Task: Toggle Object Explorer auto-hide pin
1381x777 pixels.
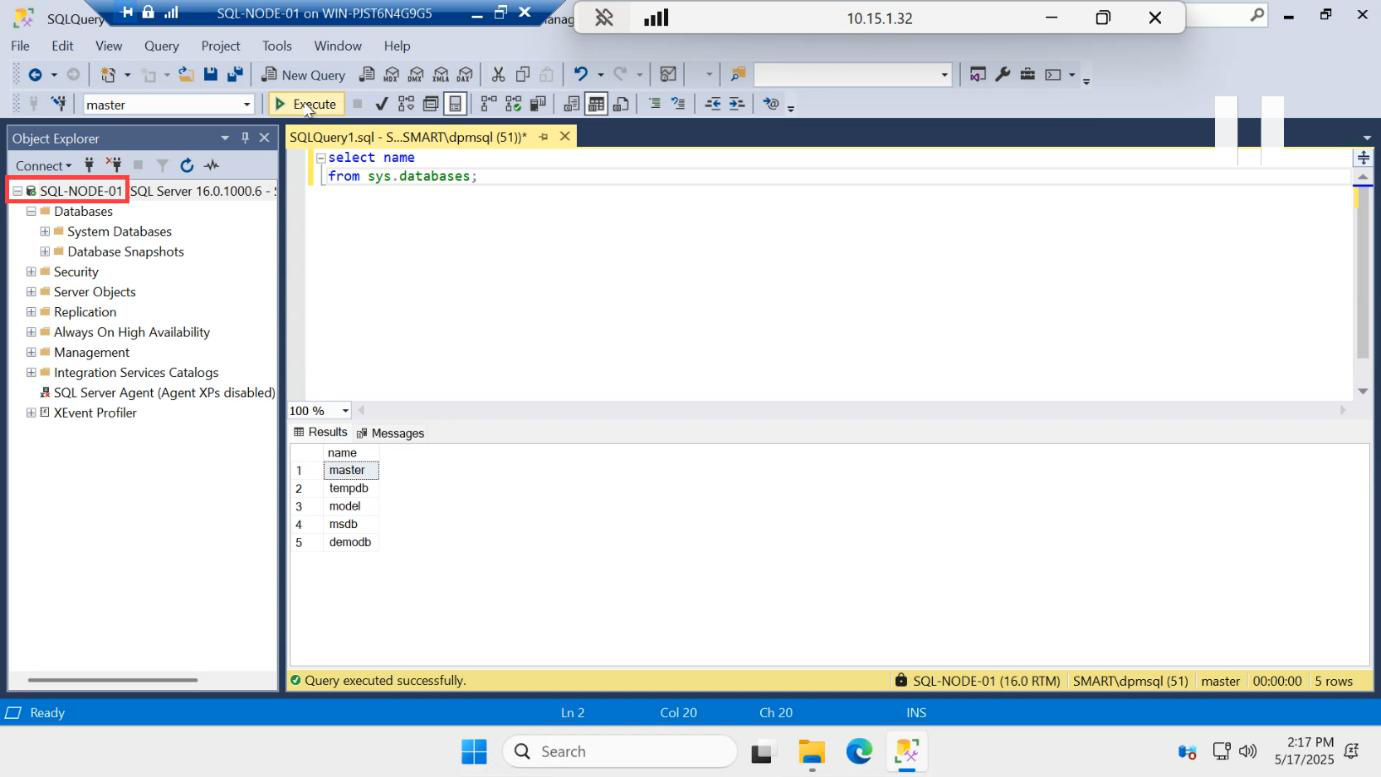Action: (245, 138)
